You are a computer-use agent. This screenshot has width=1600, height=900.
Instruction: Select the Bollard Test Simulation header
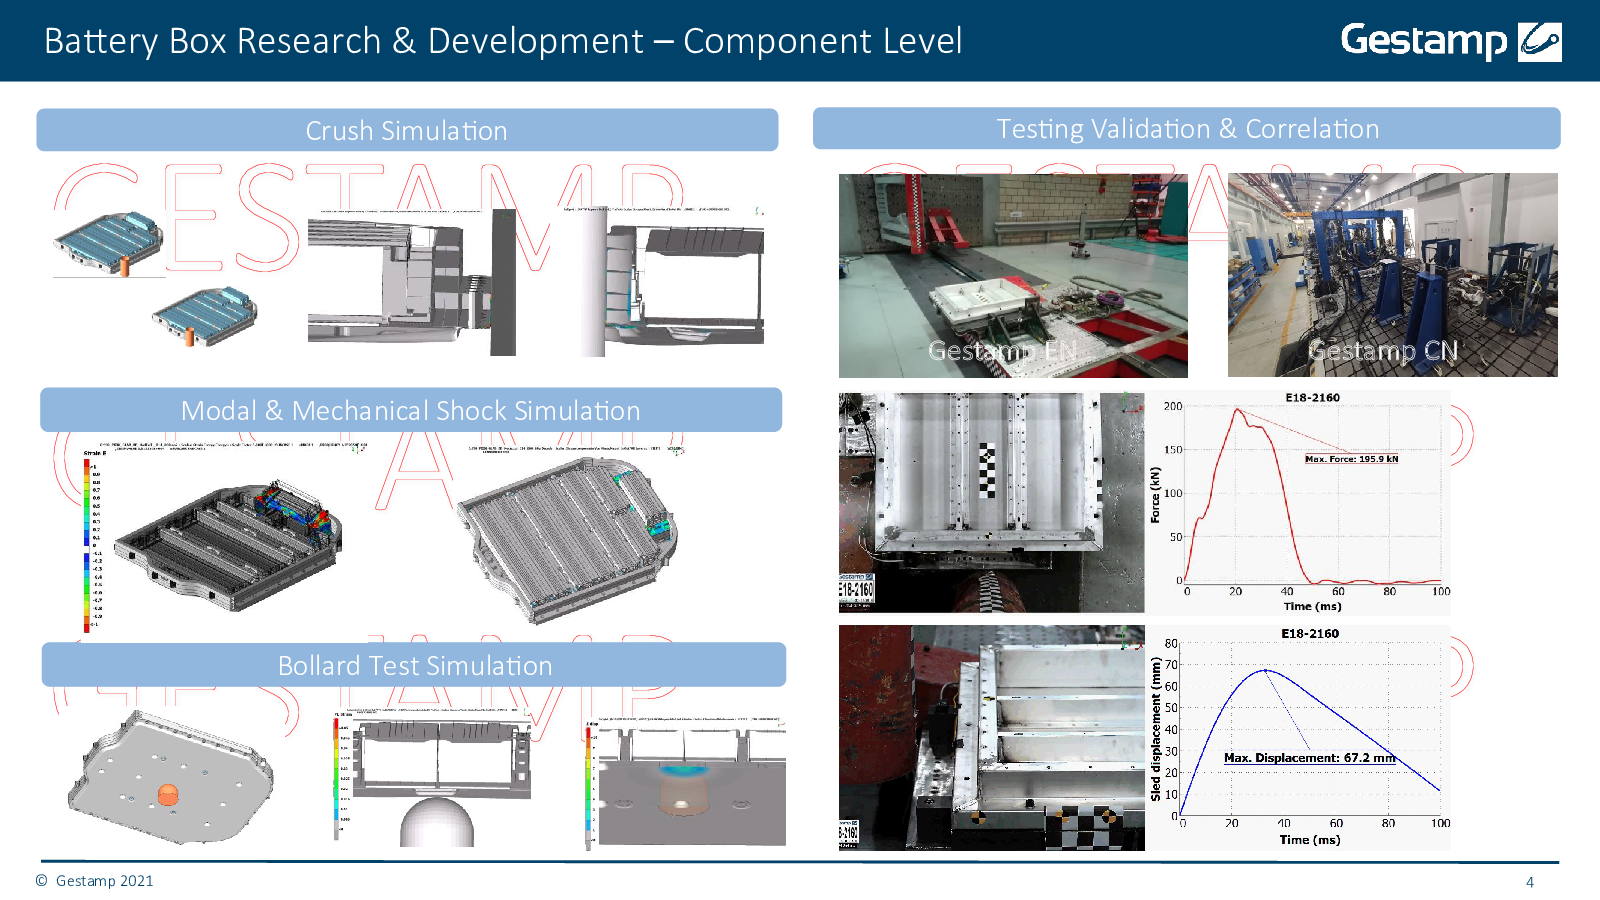414,665
